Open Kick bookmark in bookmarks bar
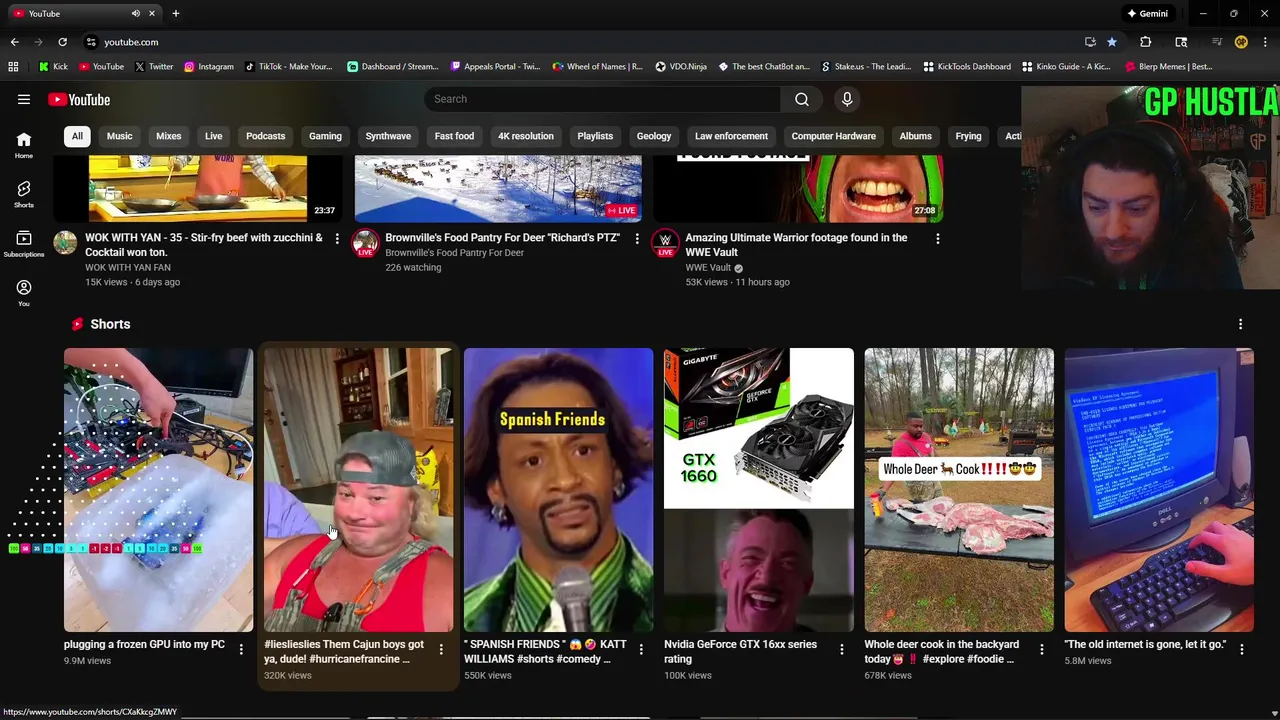The height and width of the screenshot is (720, 1280). point(53,67)
